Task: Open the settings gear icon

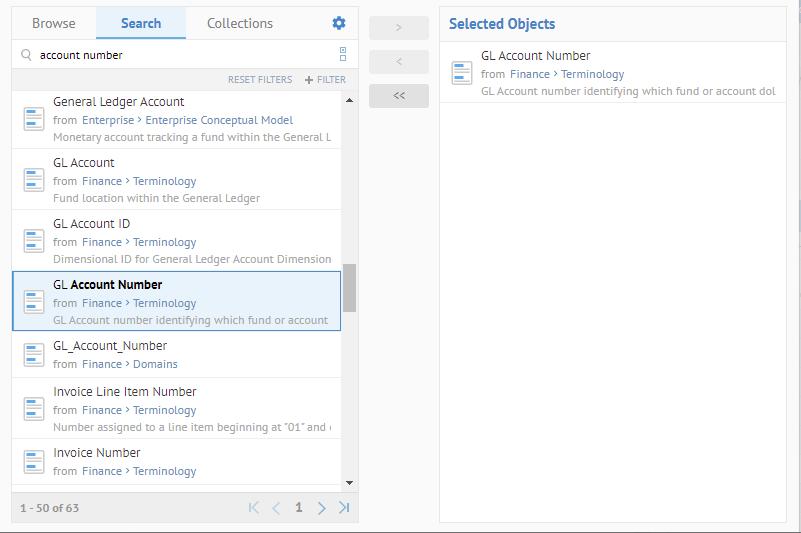Action: 339,23
